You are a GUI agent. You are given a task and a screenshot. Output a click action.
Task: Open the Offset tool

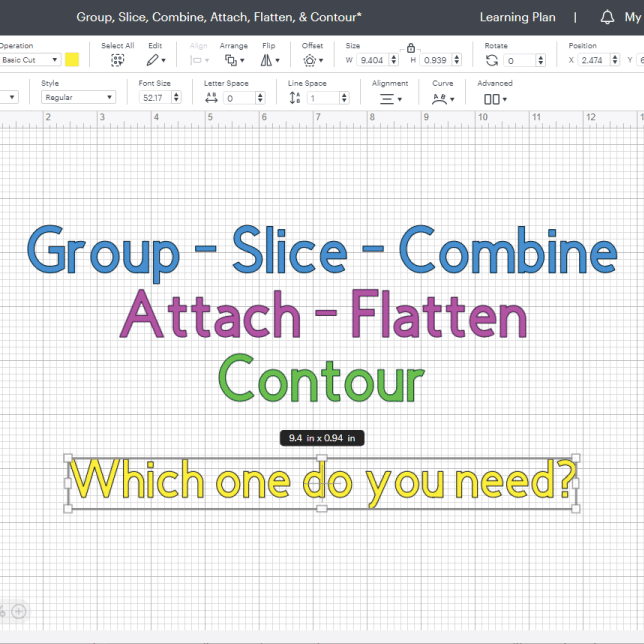[313, 60]
